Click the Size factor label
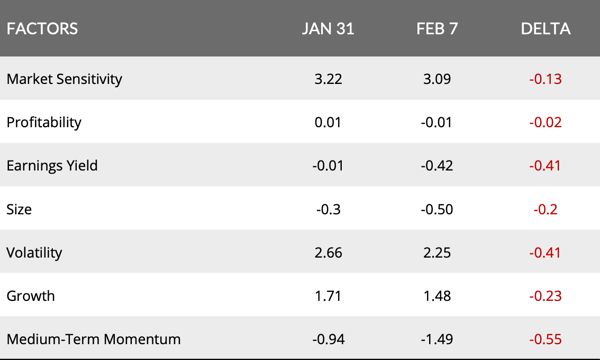 click(x=19, y=209)
